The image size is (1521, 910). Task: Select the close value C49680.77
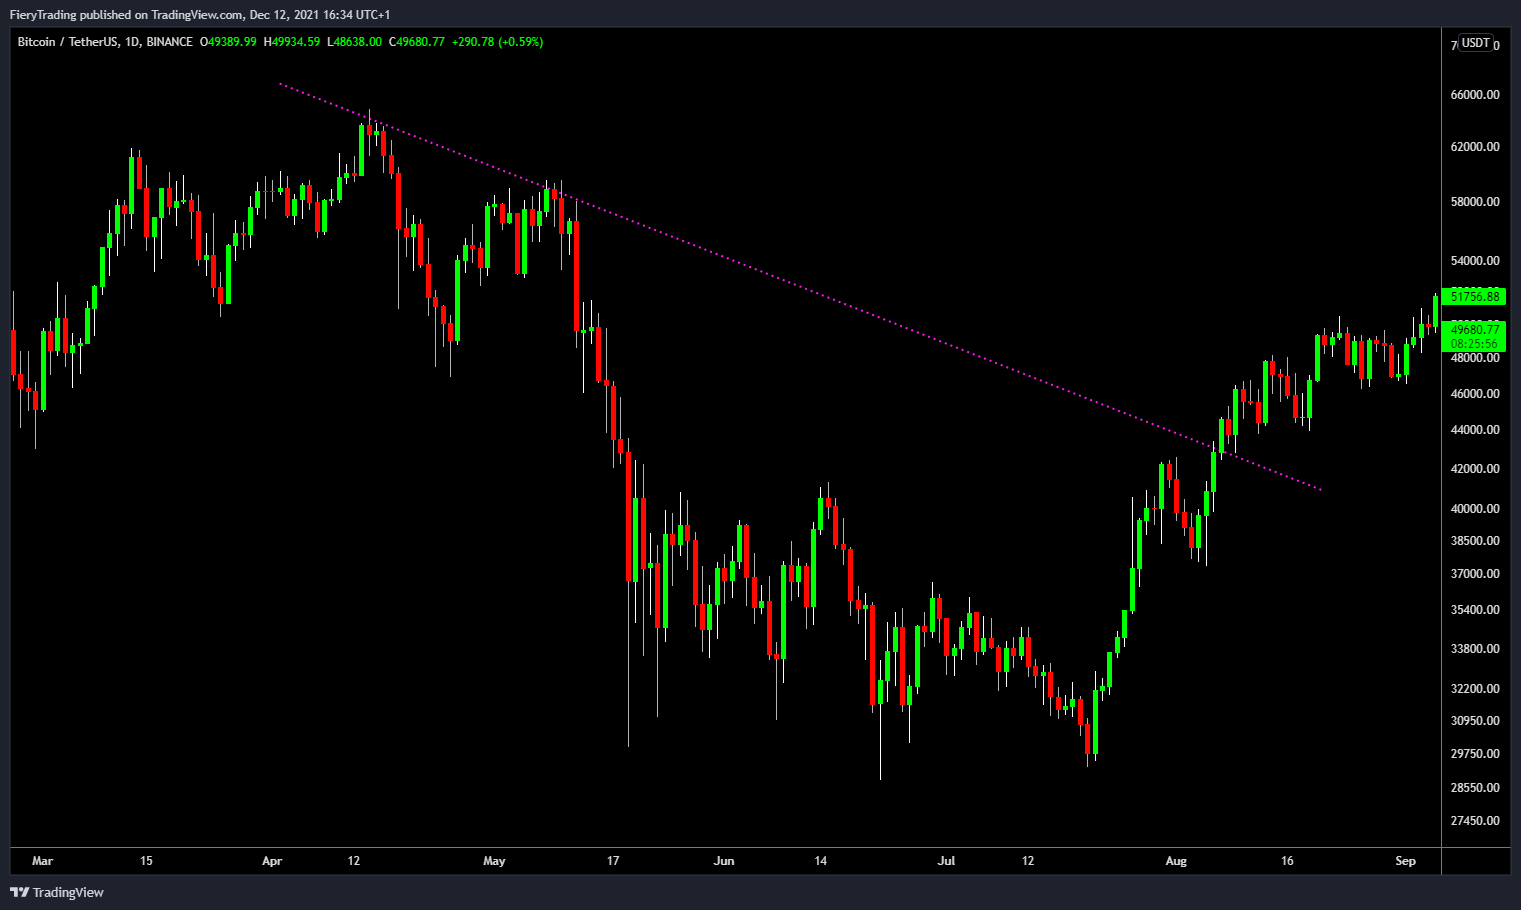click(x=417, y=42)
